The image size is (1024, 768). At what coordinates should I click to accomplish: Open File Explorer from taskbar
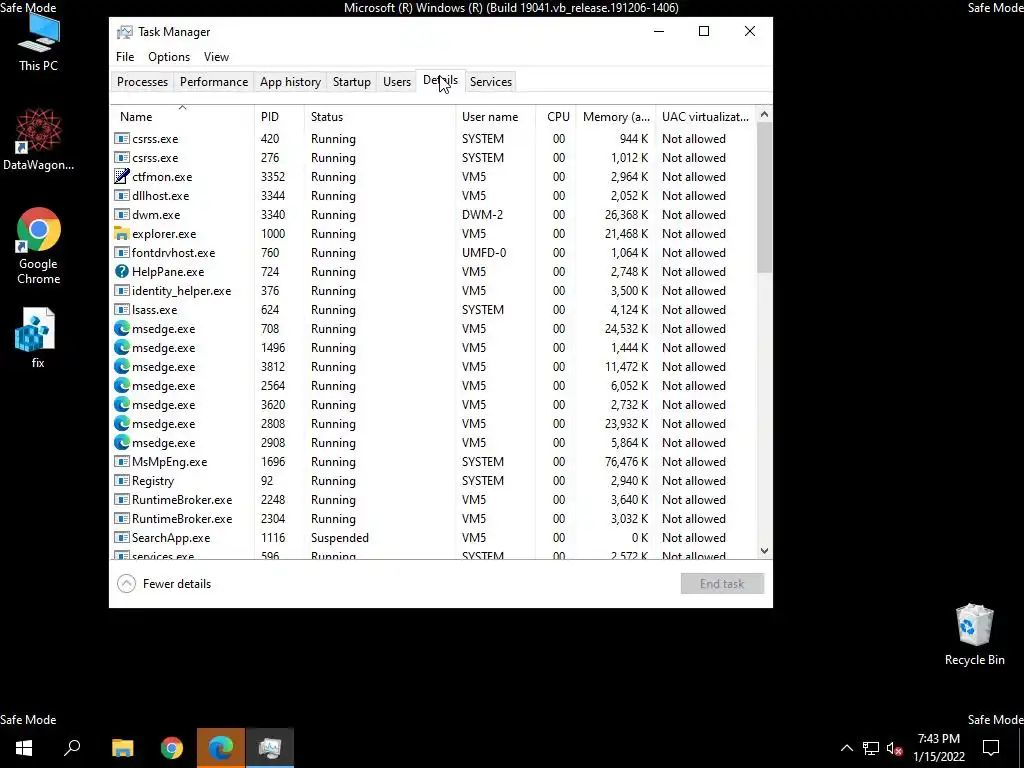coord(122,748)
